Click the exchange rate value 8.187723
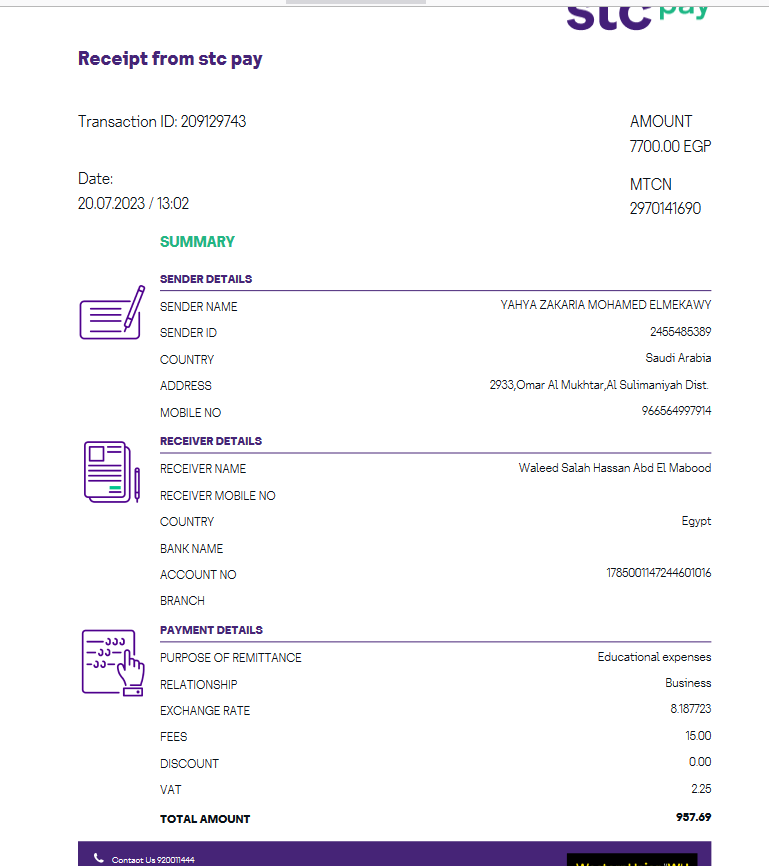This screenshot has width=769, height=866. (691, 709)
